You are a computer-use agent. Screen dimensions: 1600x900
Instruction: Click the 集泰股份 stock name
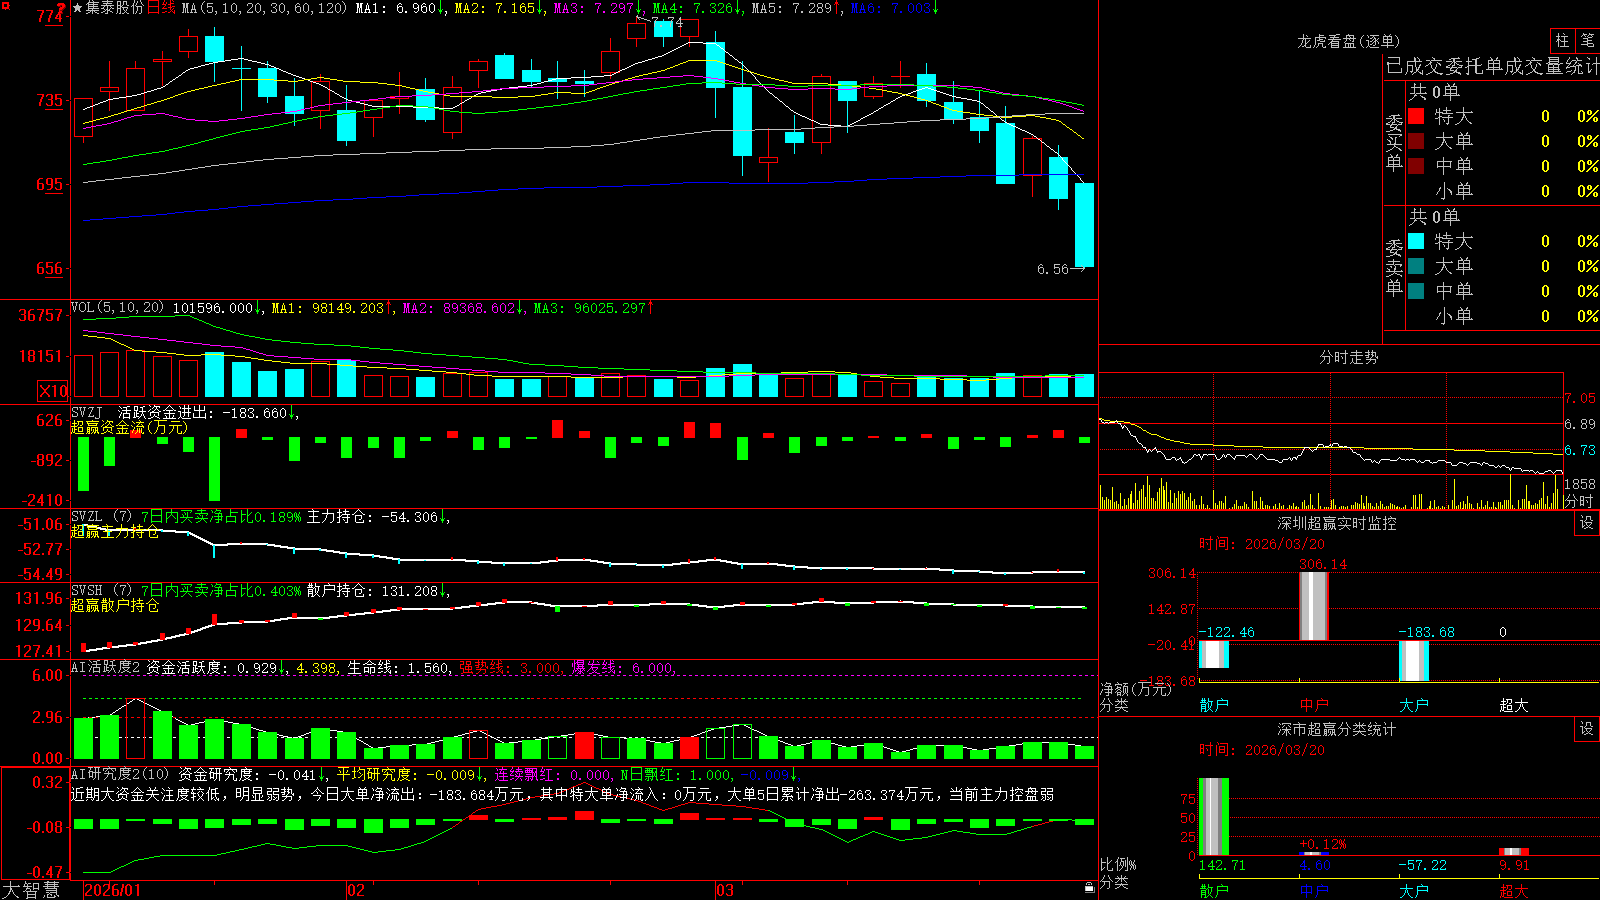[114, 8]
